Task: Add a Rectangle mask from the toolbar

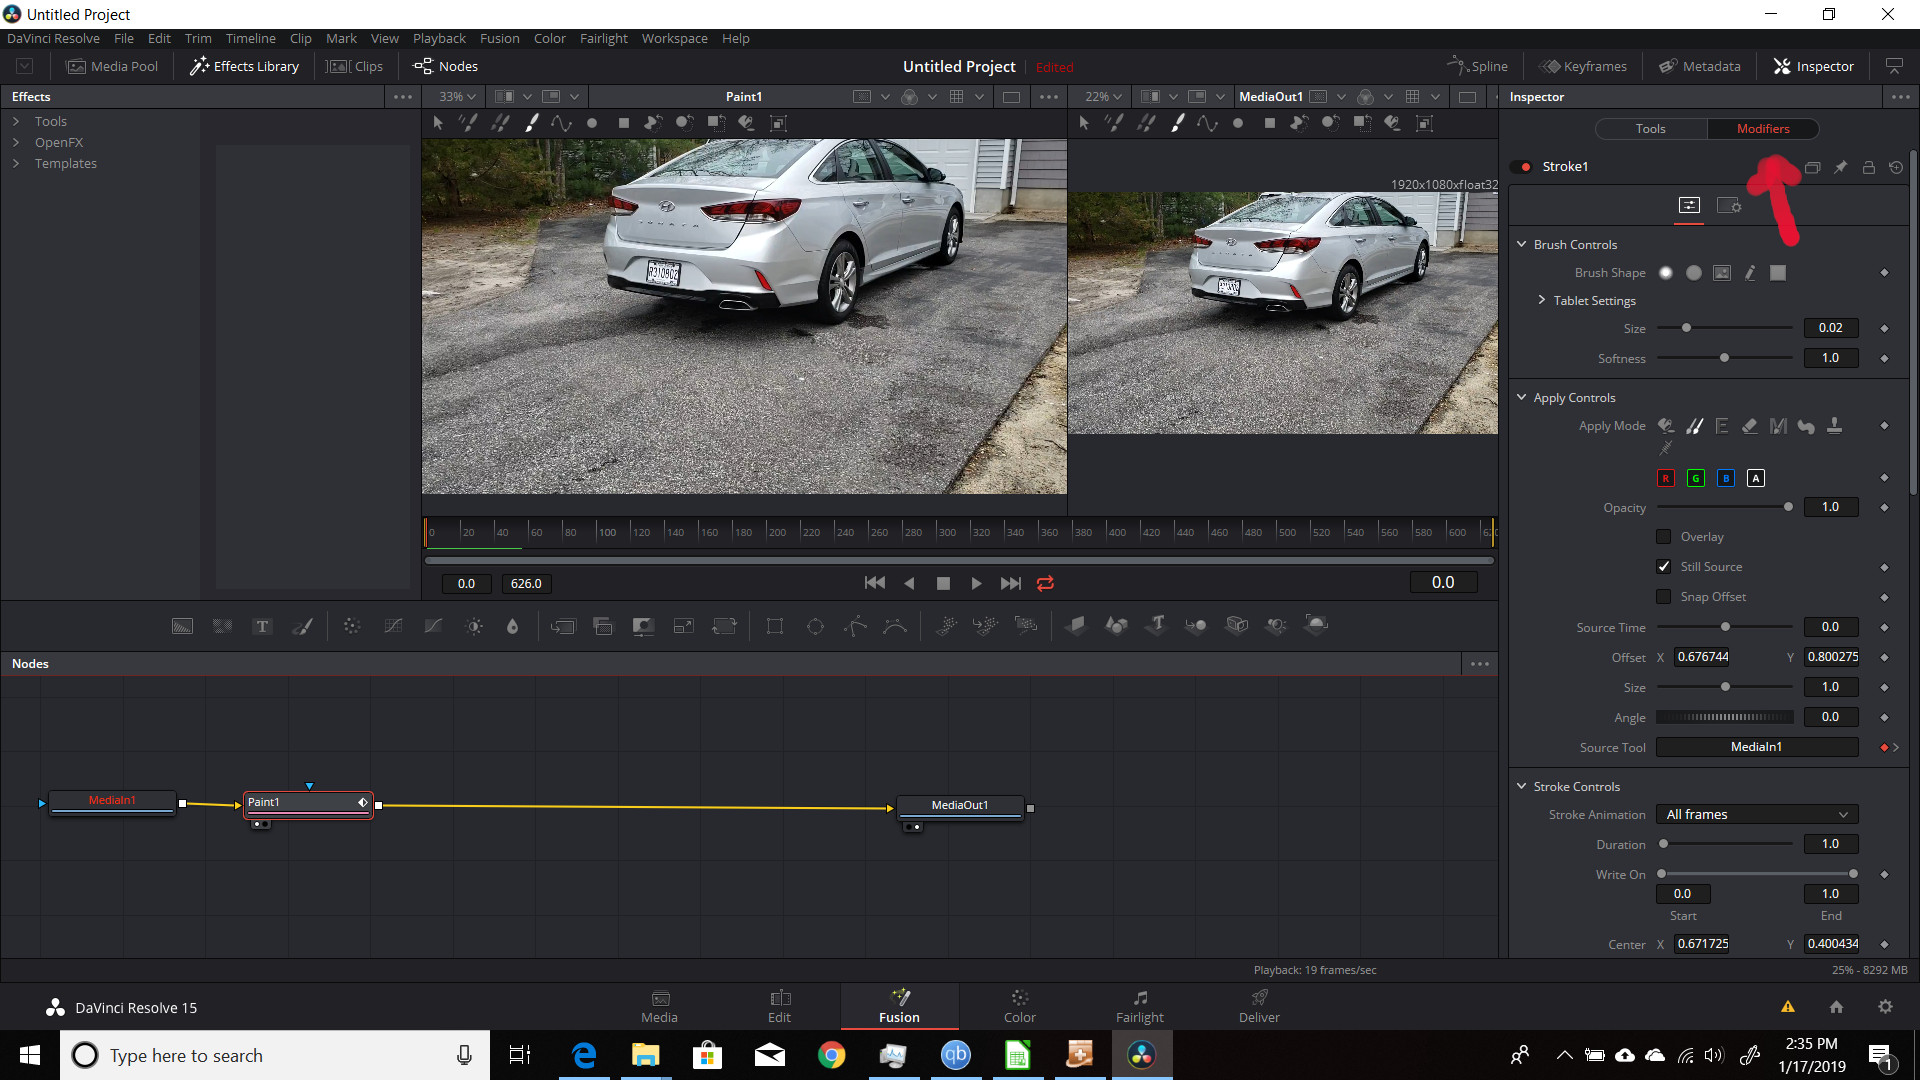Action: point(774,626)
